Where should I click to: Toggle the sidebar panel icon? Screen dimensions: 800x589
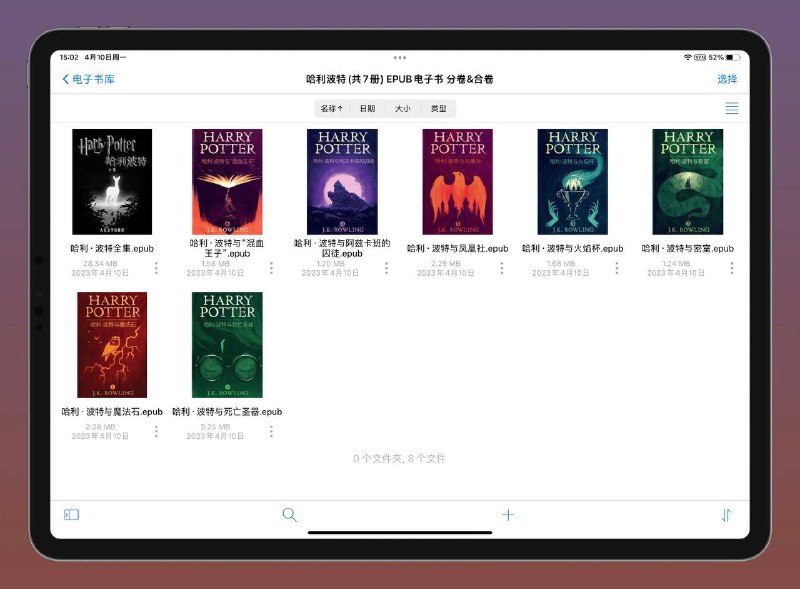pyautogui.click(x=72, y=515)
